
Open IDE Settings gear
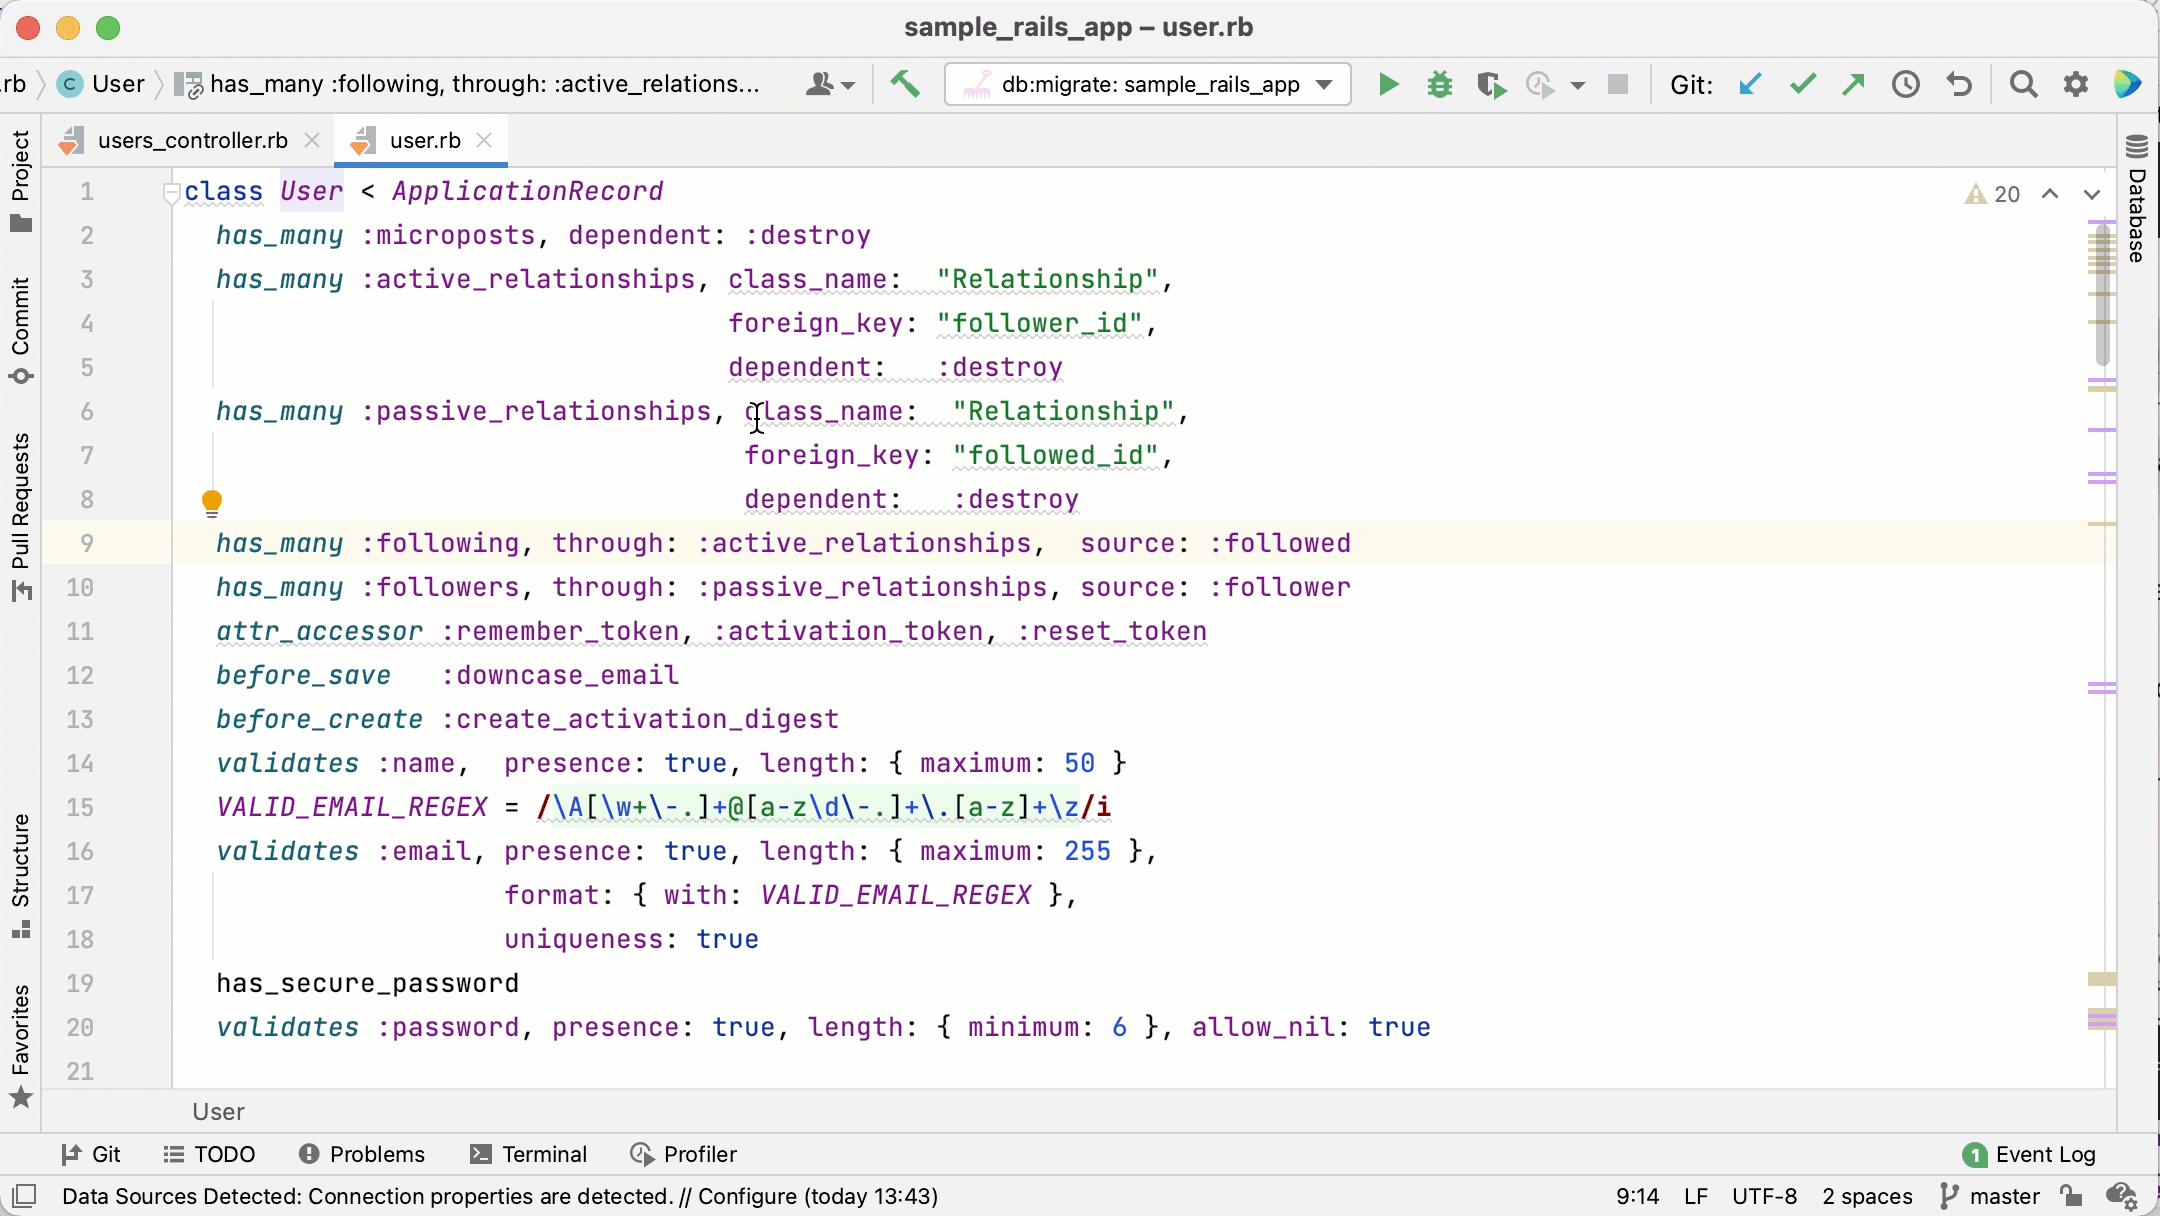(2076, 84)
